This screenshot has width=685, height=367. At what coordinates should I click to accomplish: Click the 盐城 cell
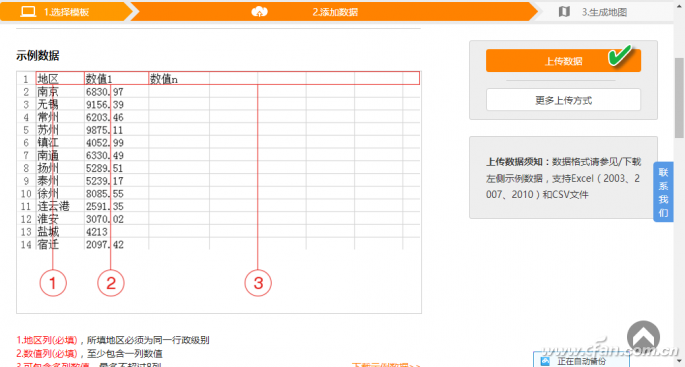point(60,232)
